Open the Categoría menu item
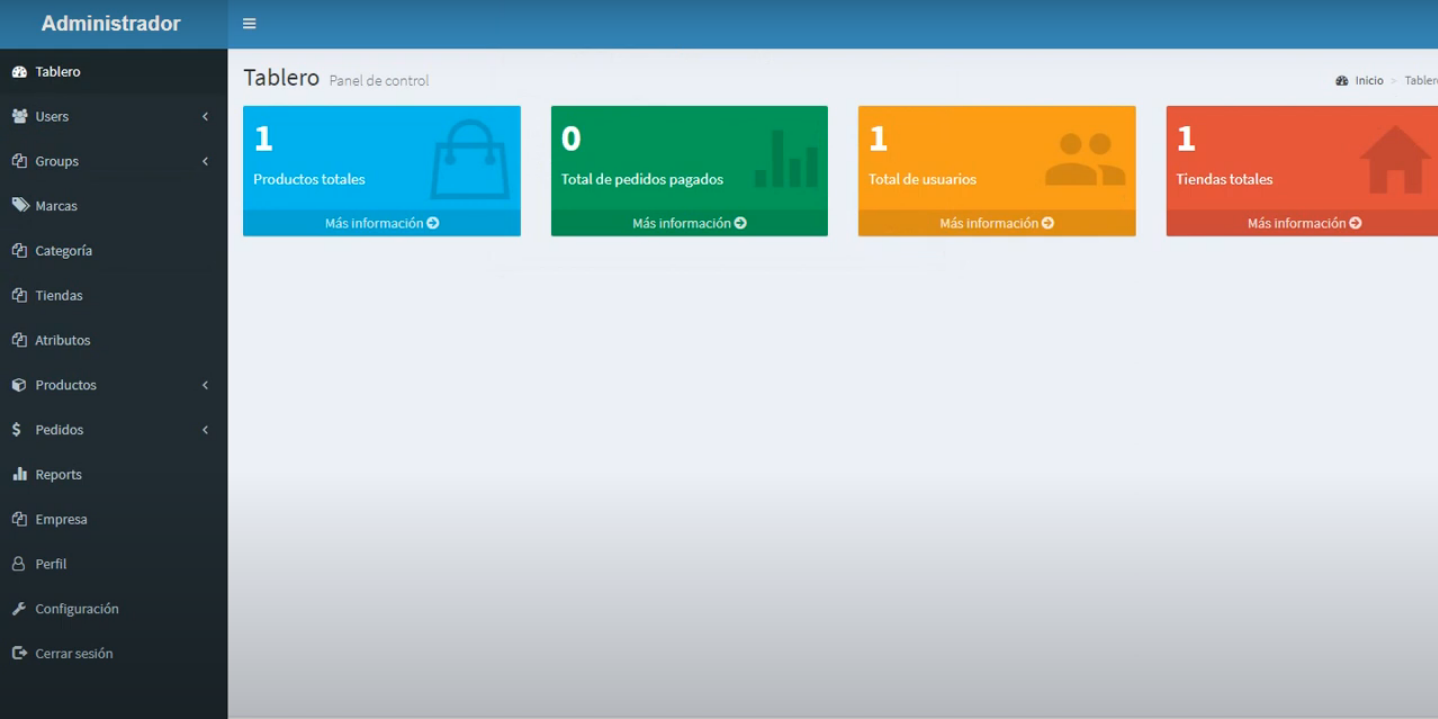Image resolution: width=1438 pixels, height=719 pixels. click(x=64, y=251)
